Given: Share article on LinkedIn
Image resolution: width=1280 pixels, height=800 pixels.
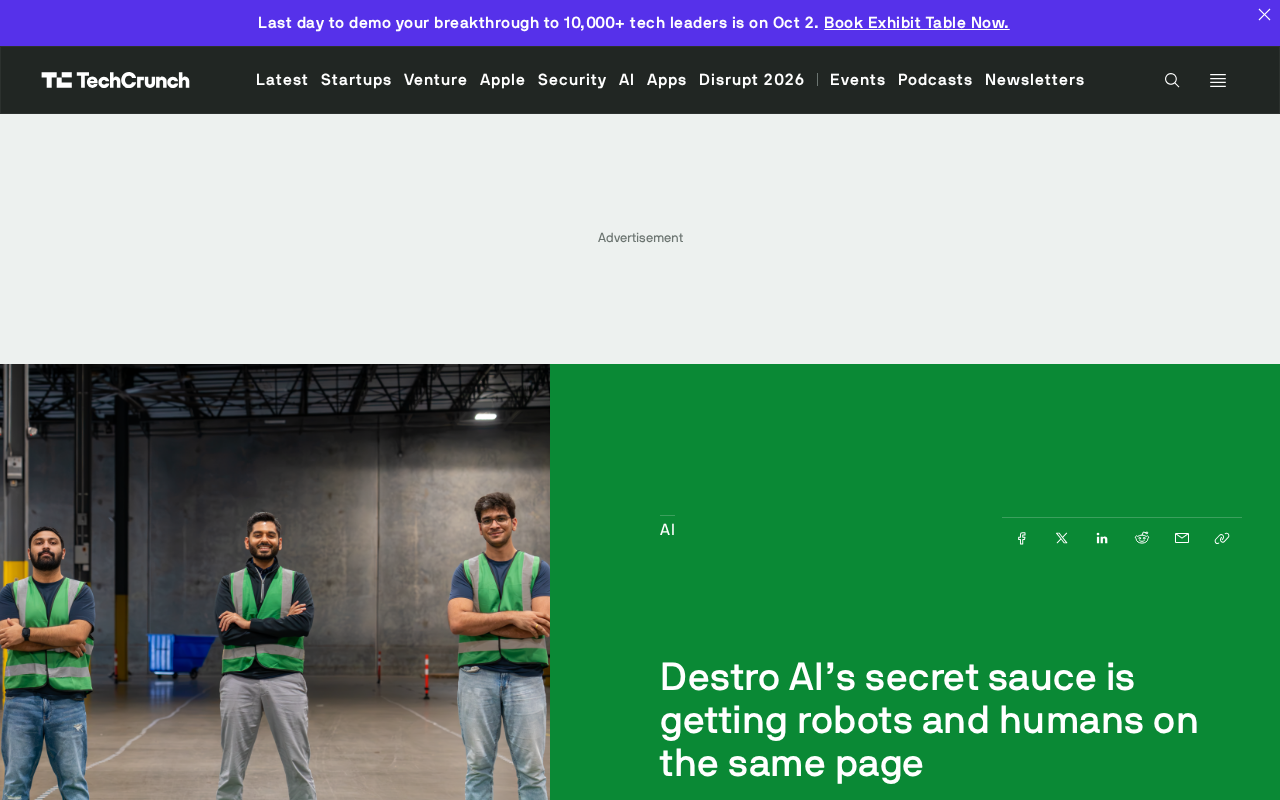Looking at the screenshot, I should (x=1102, y=538).
